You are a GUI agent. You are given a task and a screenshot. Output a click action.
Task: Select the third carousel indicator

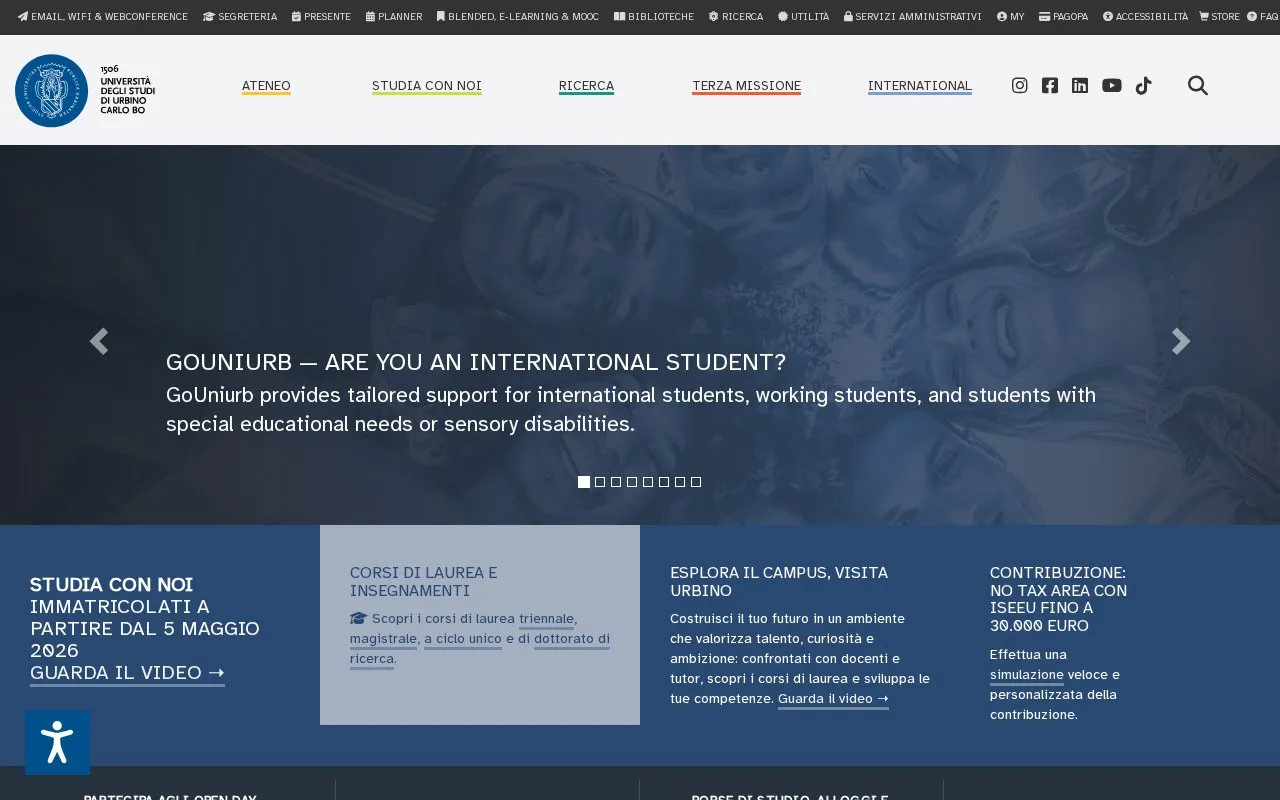(616, 482)
